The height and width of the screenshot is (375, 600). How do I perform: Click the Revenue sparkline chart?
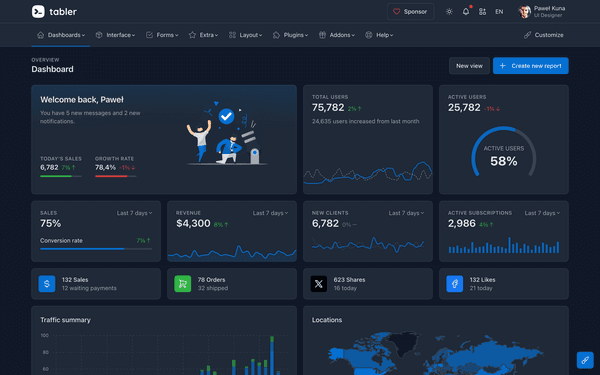232,252
